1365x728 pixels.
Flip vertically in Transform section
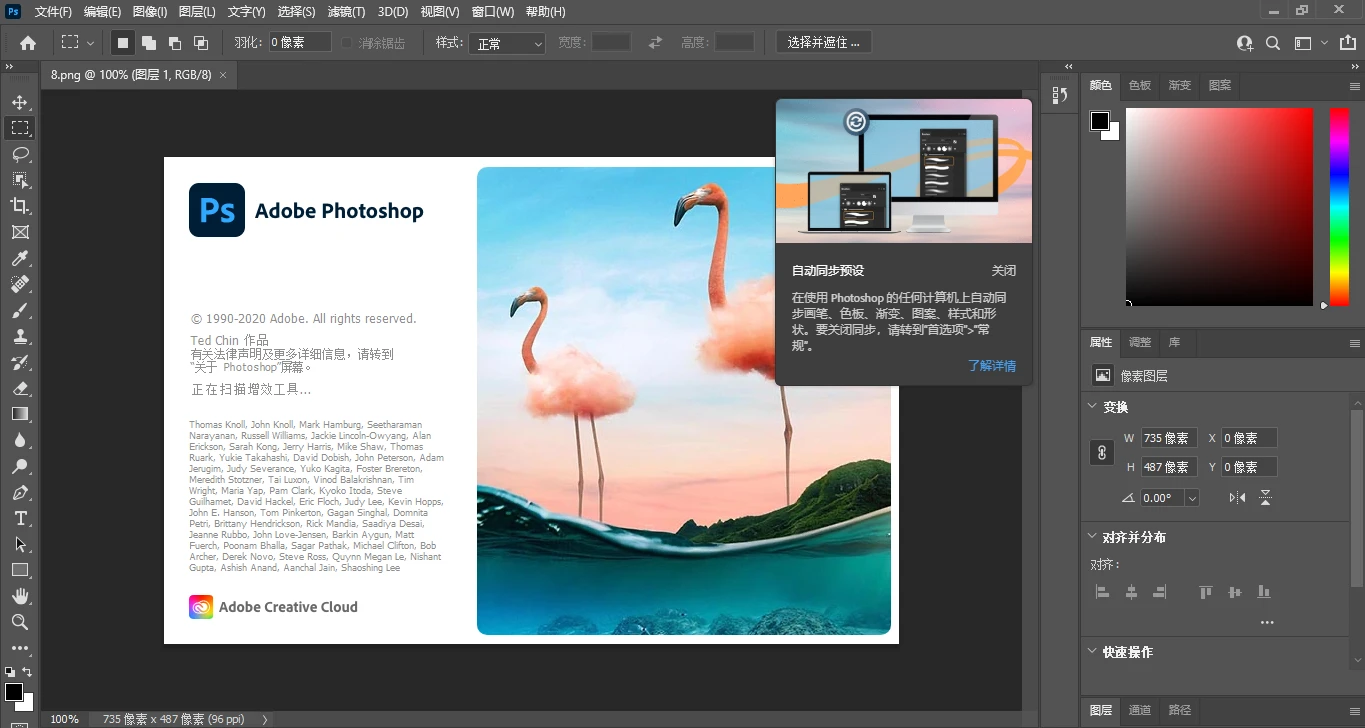click(1265, 497)
